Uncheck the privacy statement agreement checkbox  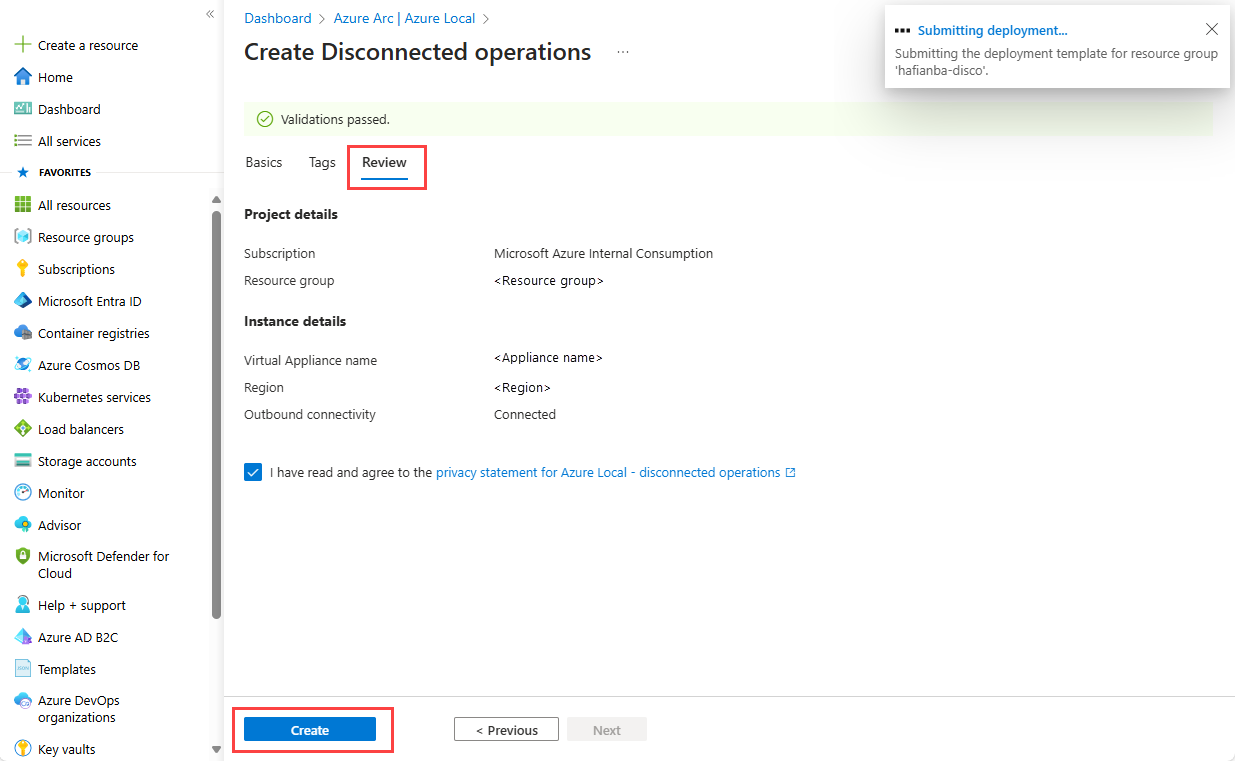(x=253, y=472)
